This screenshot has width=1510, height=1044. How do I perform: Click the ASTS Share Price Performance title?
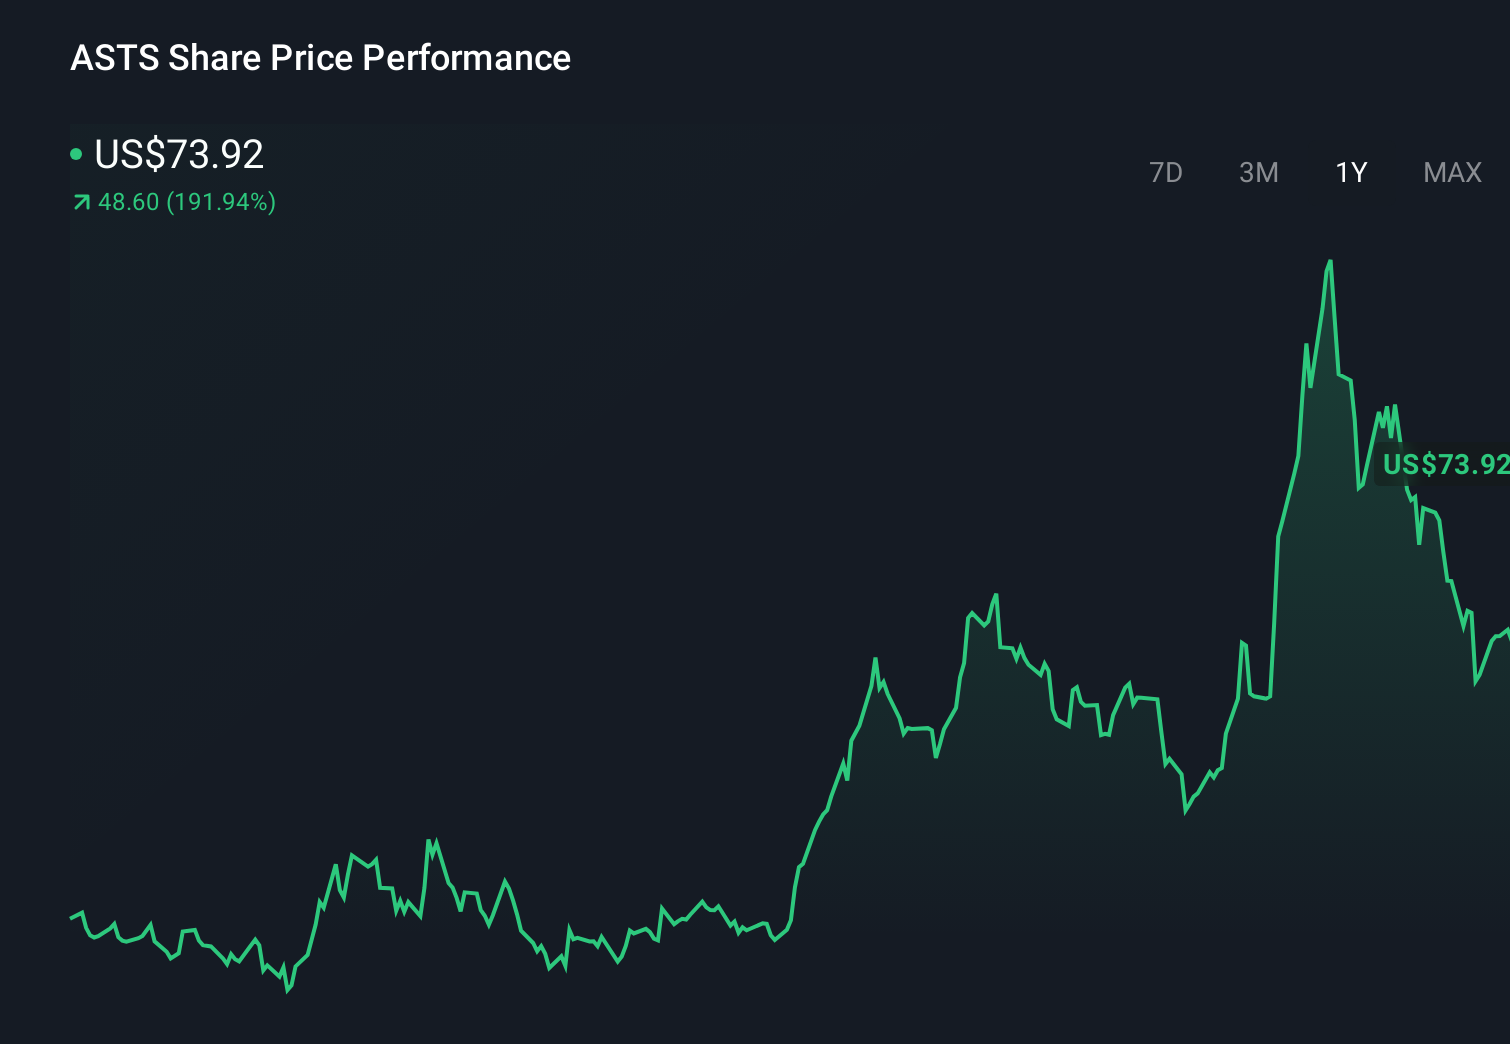tap(320, 58)
